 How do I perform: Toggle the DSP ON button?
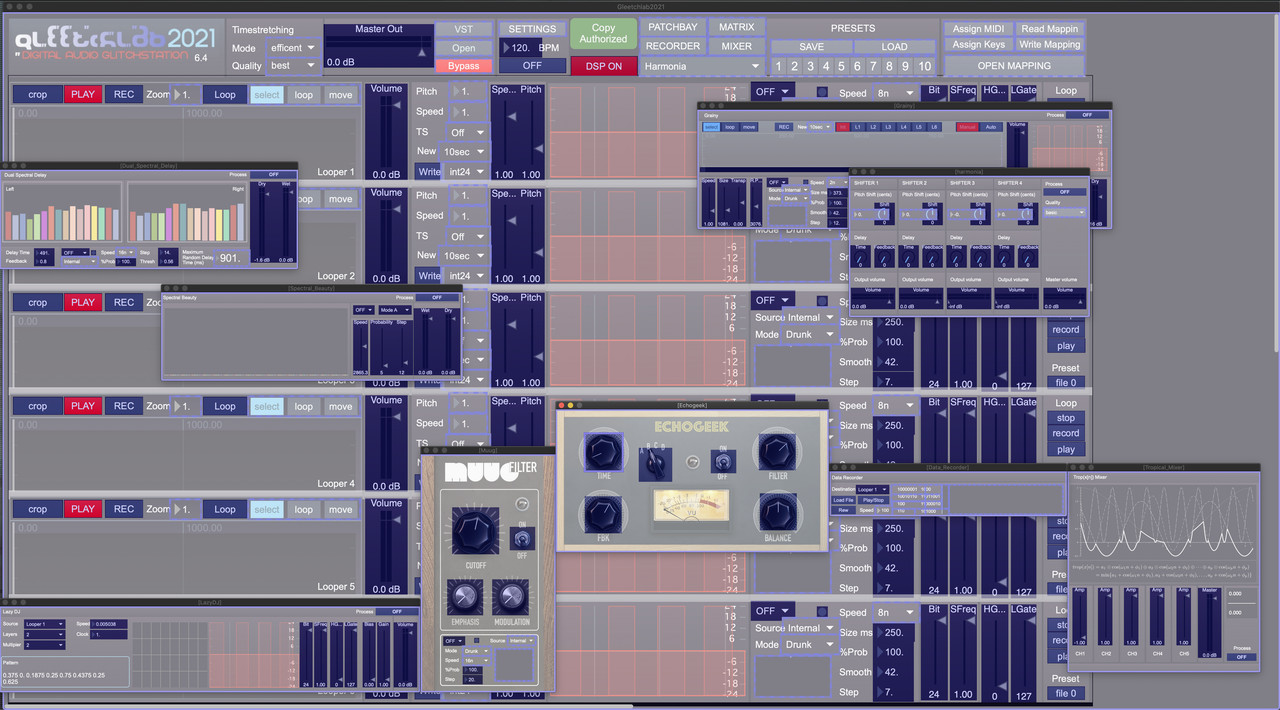coord(604,66)
